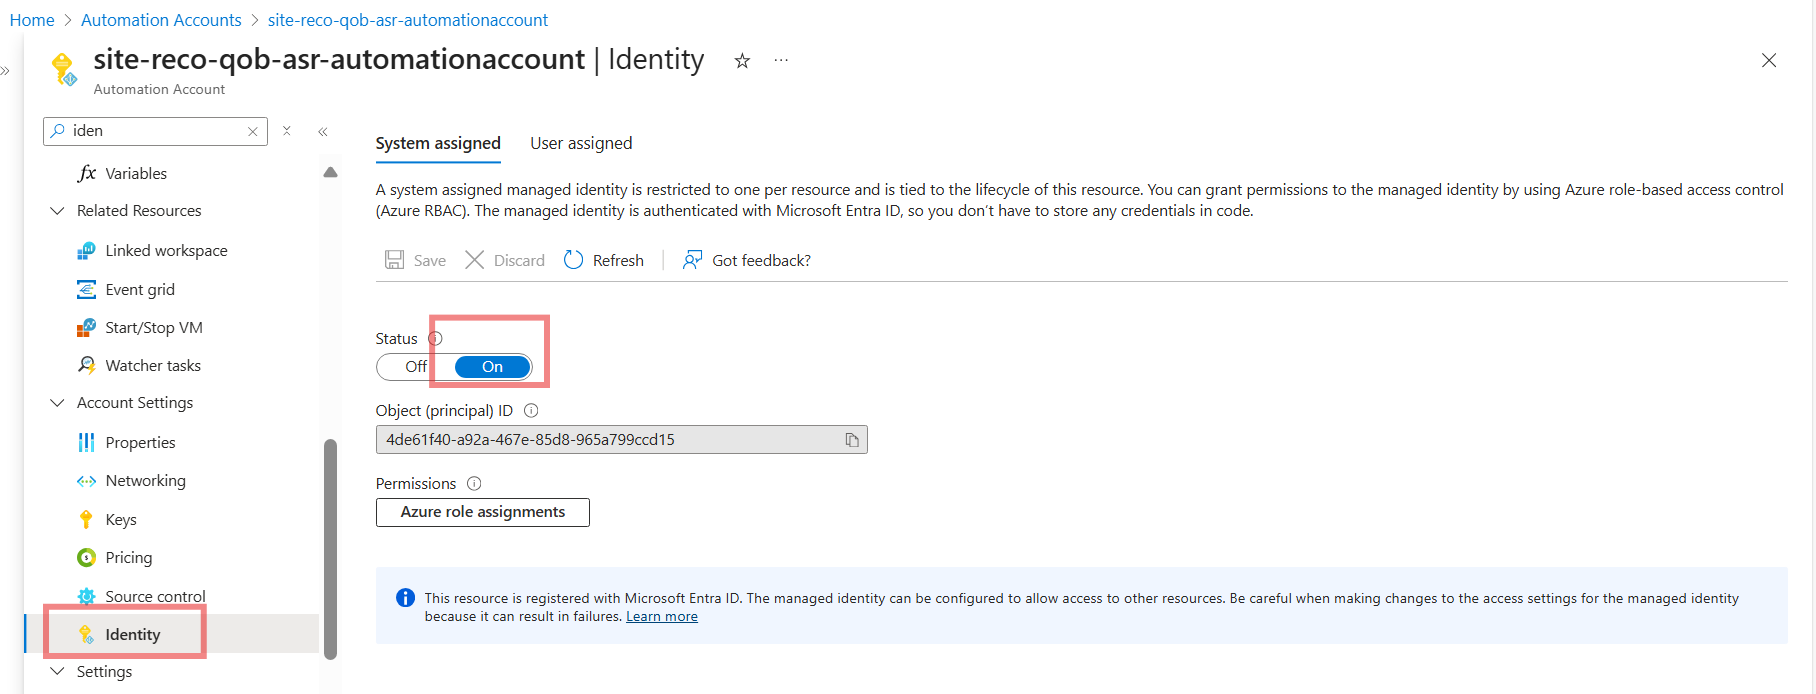
Task: Switch to the User assigned tab
Action: coord(581,143)
